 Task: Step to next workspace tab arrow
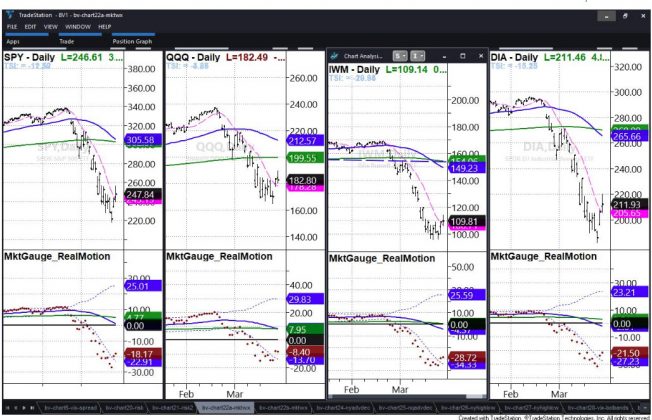click(24, 408)
